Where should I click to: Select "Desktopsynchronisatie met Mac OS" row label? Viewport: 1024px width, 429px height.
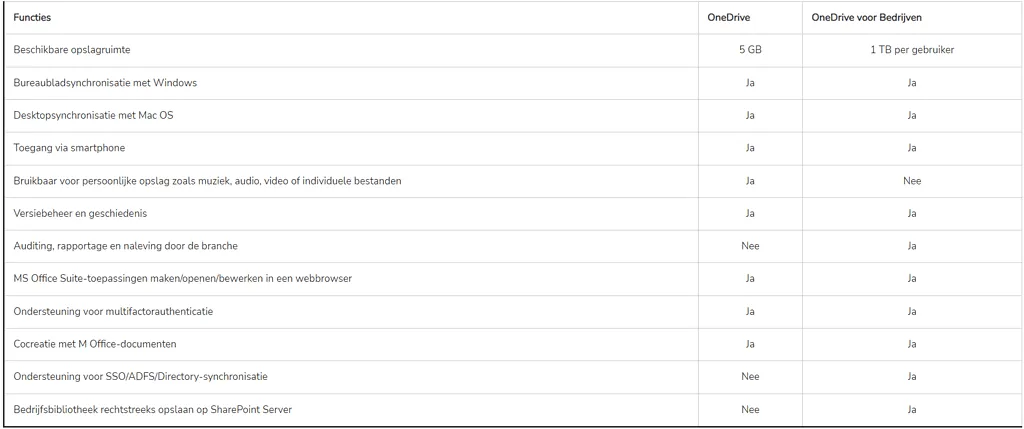(96, 115)
